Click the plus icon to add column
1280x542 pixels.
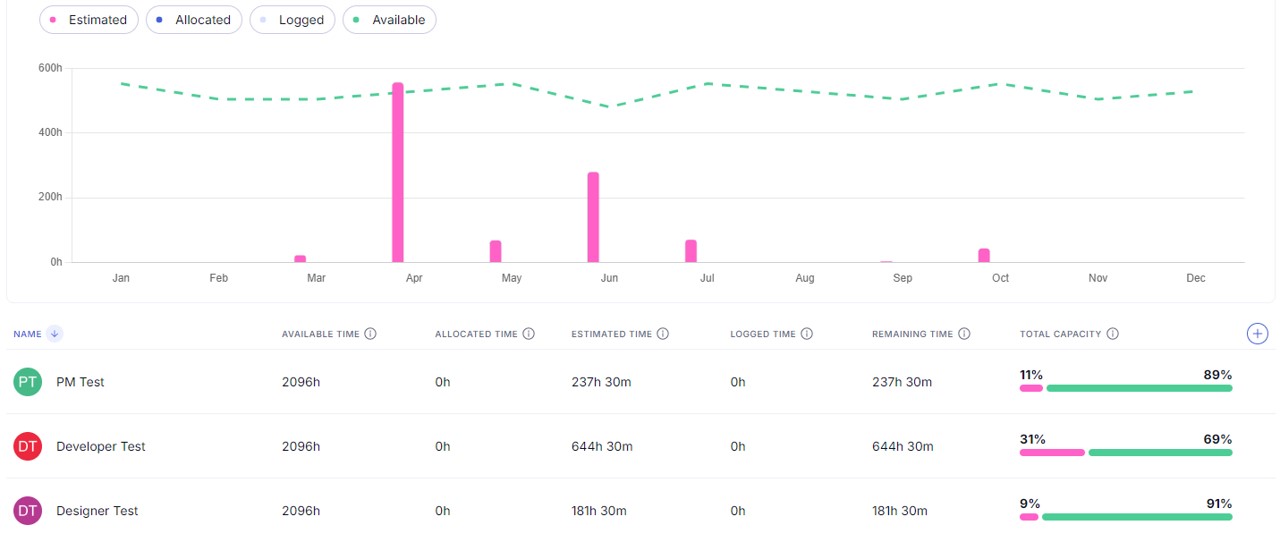[1257, 334]
